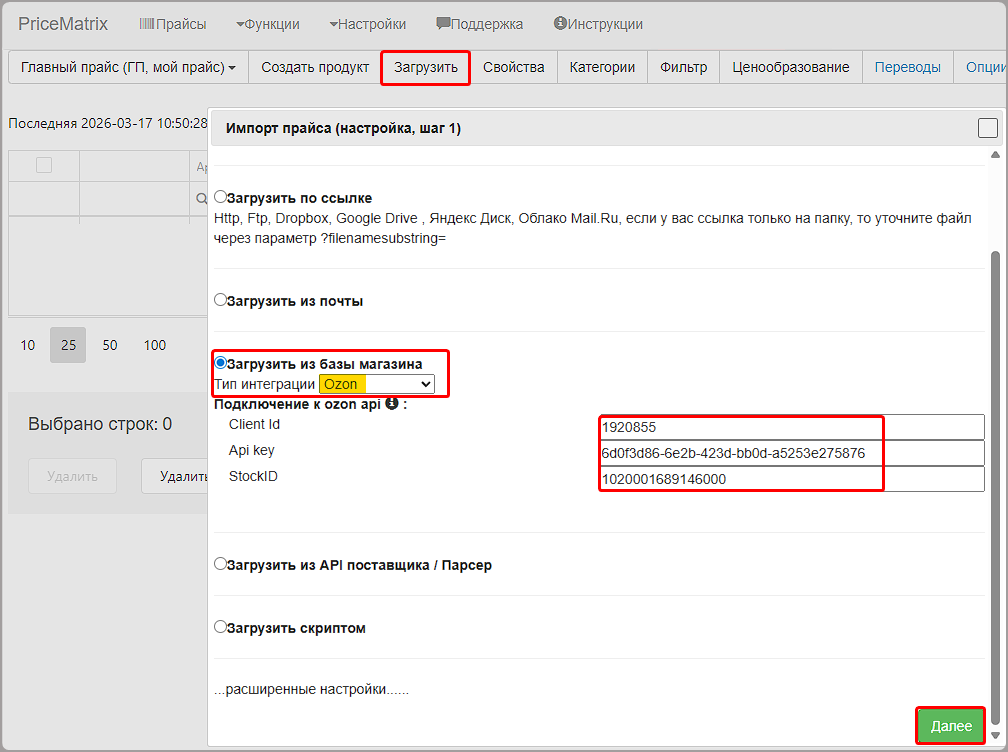1008x752 pixels.
Task: Click the chat bubble icon for Поддержка
Action: click(443, 24)
